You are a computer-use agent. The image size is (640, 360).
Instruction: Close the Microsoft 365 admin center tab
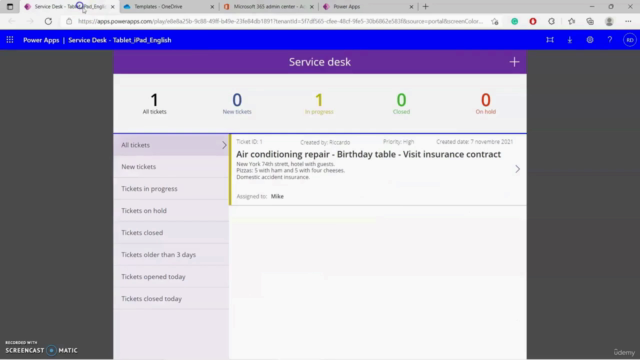[x=312, y=7]
